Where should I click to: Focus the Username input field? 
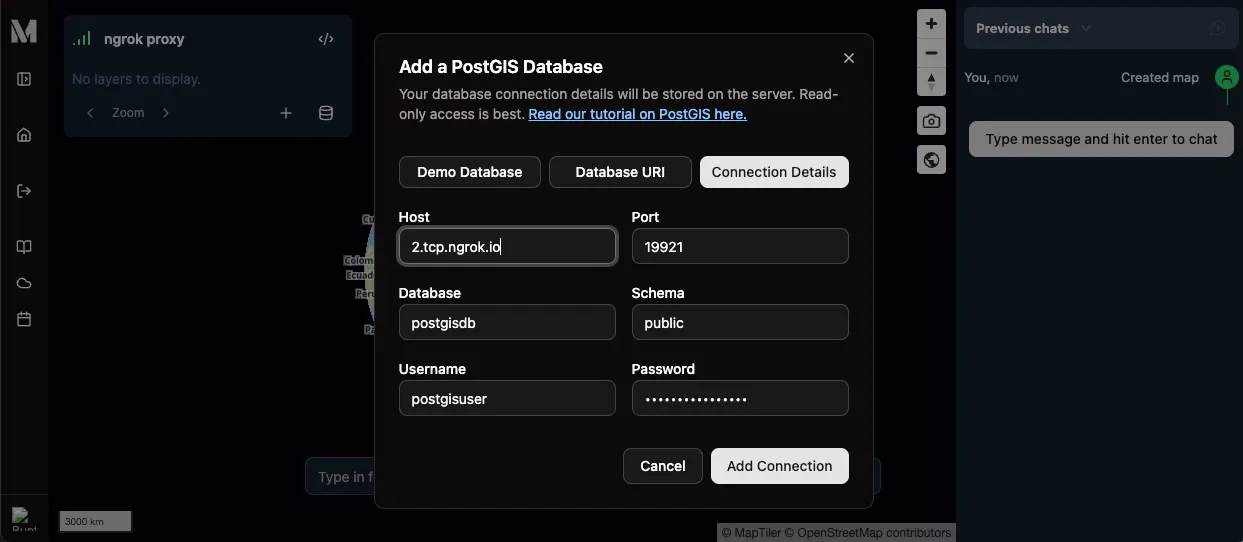[507, 398]
